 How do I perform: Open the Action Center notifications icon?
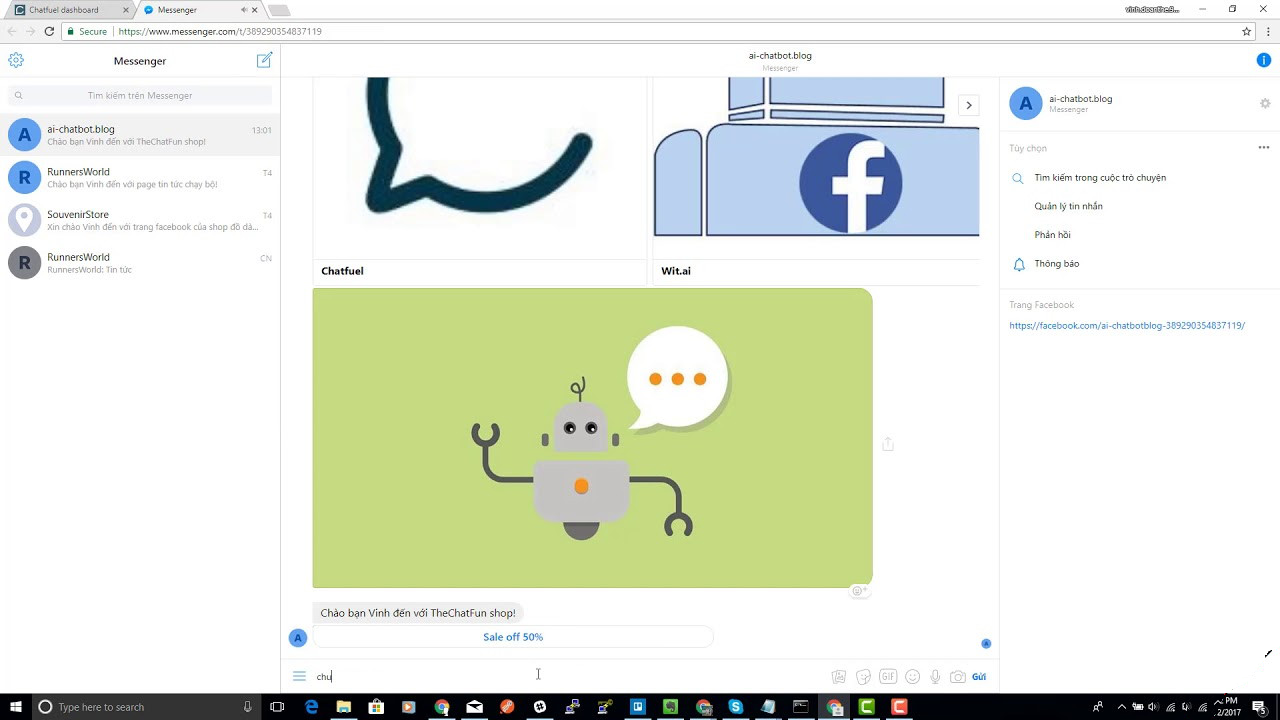tap(1258, 707)
